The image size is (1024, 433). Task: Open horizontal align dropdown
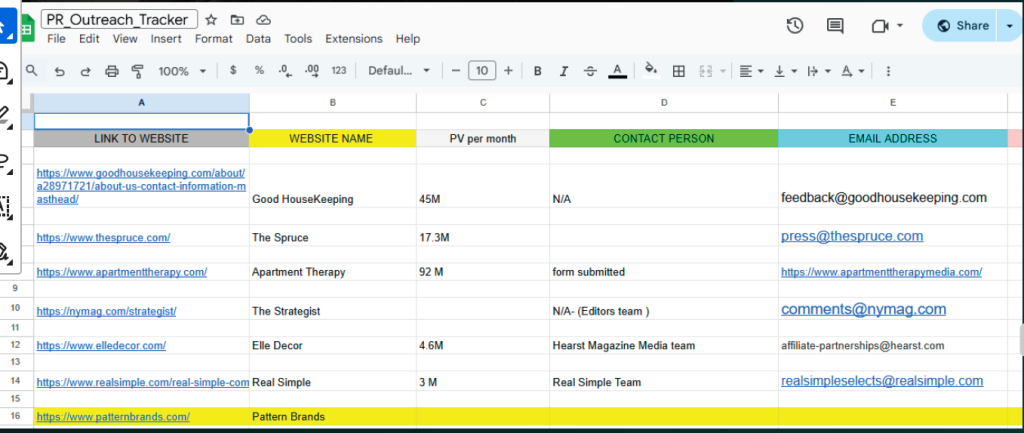tap(752, 71)
